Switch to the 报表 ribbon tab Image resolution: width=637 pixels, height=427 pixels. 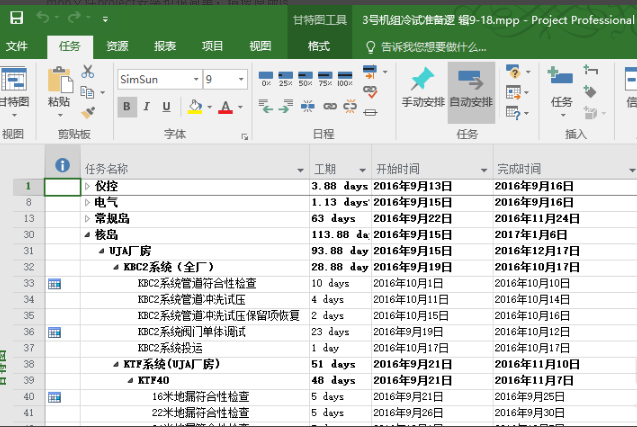point(165,46)
